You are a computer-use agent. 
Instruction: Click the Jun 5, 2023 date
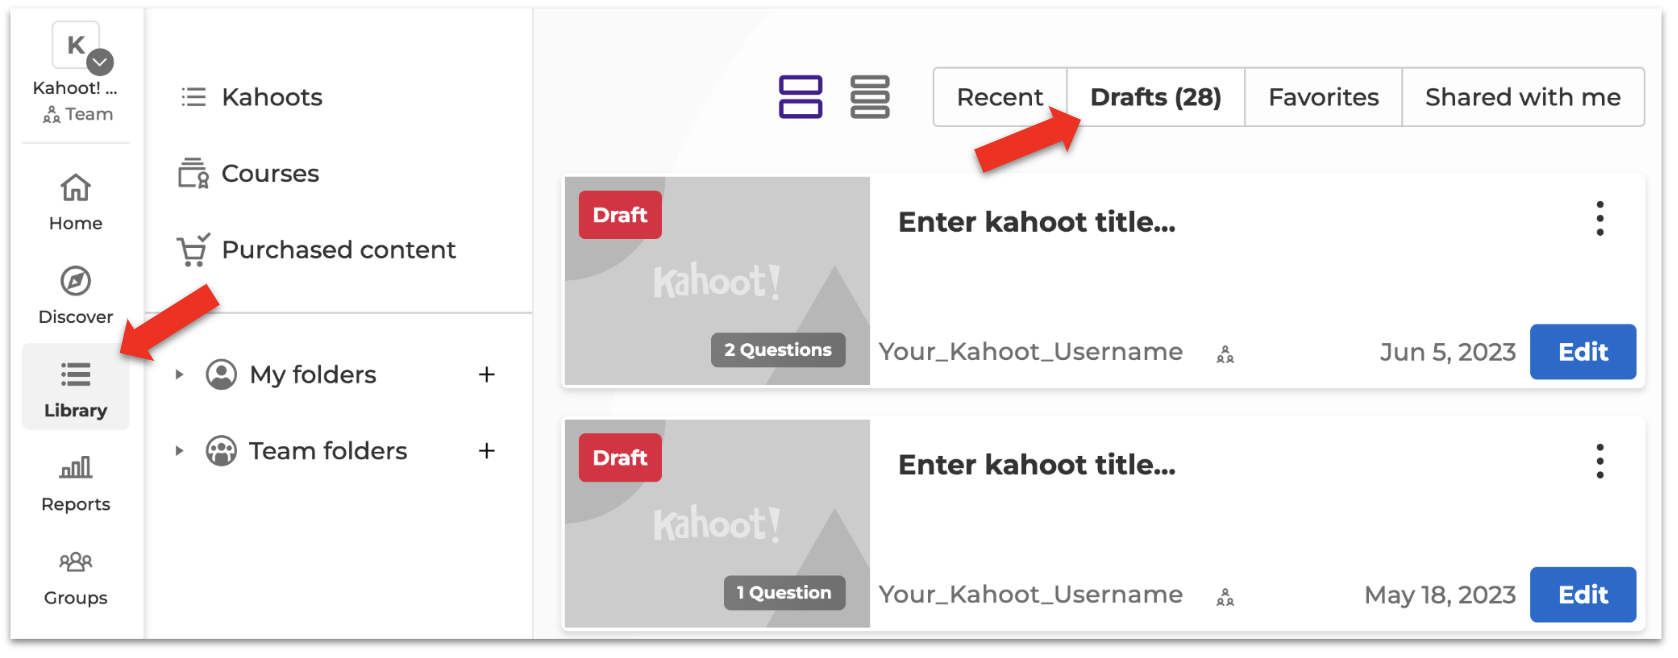[1448, 352]
